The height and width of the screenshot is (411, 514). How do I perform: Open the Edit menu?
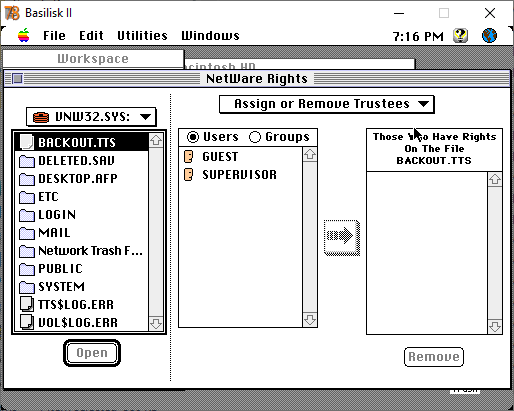[91, 36]
